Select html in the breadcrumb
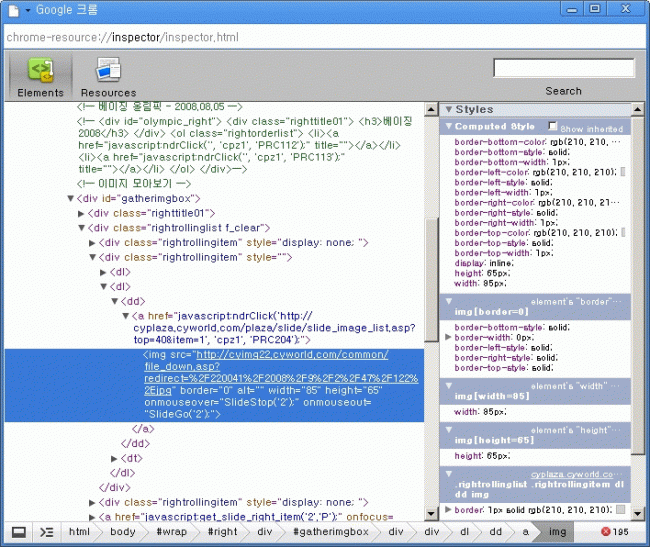The image size is (650, 547). tap(79, 532)
